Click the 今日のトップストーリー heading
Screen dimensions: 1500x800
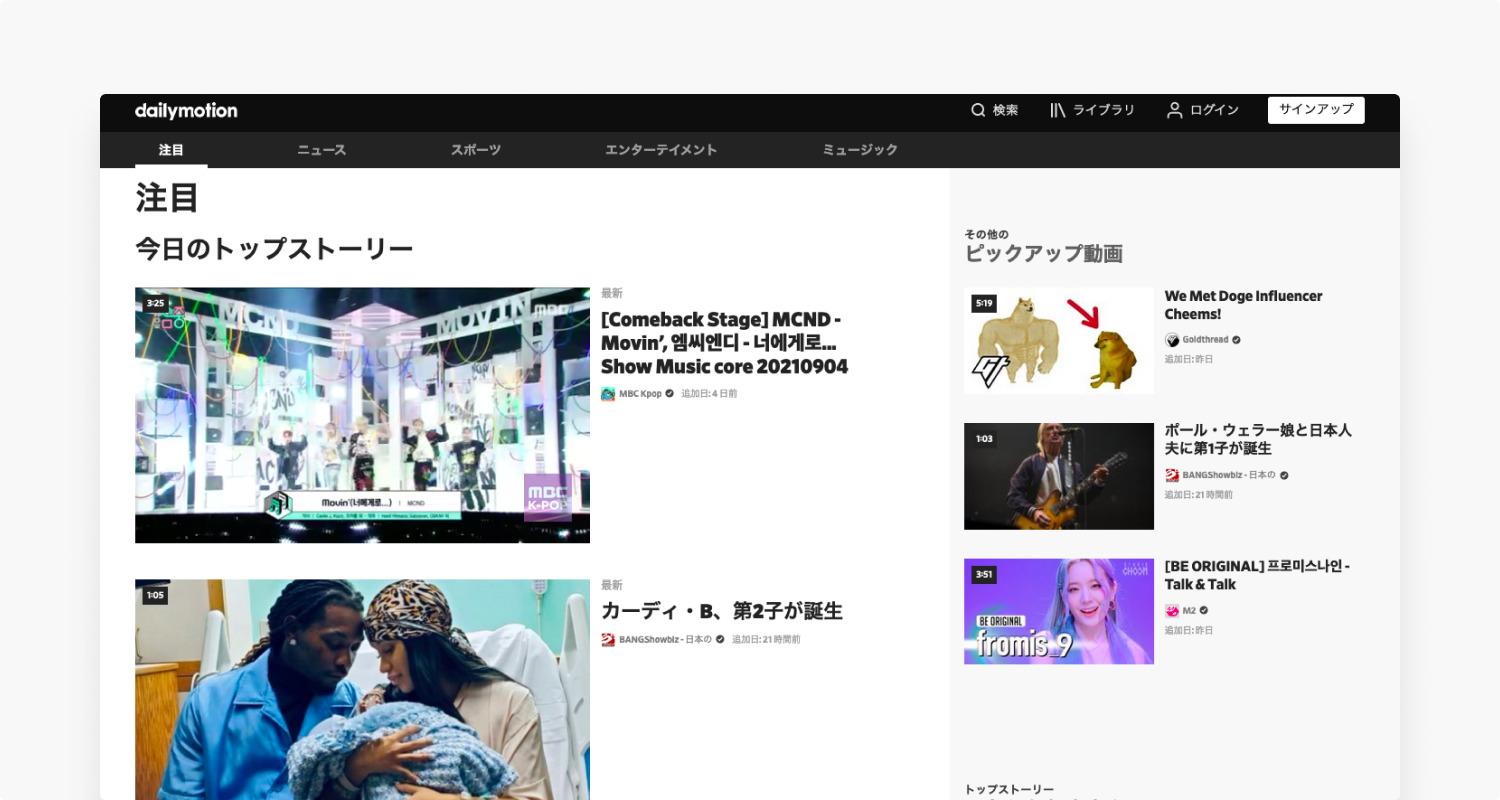(x=274, y=249)
